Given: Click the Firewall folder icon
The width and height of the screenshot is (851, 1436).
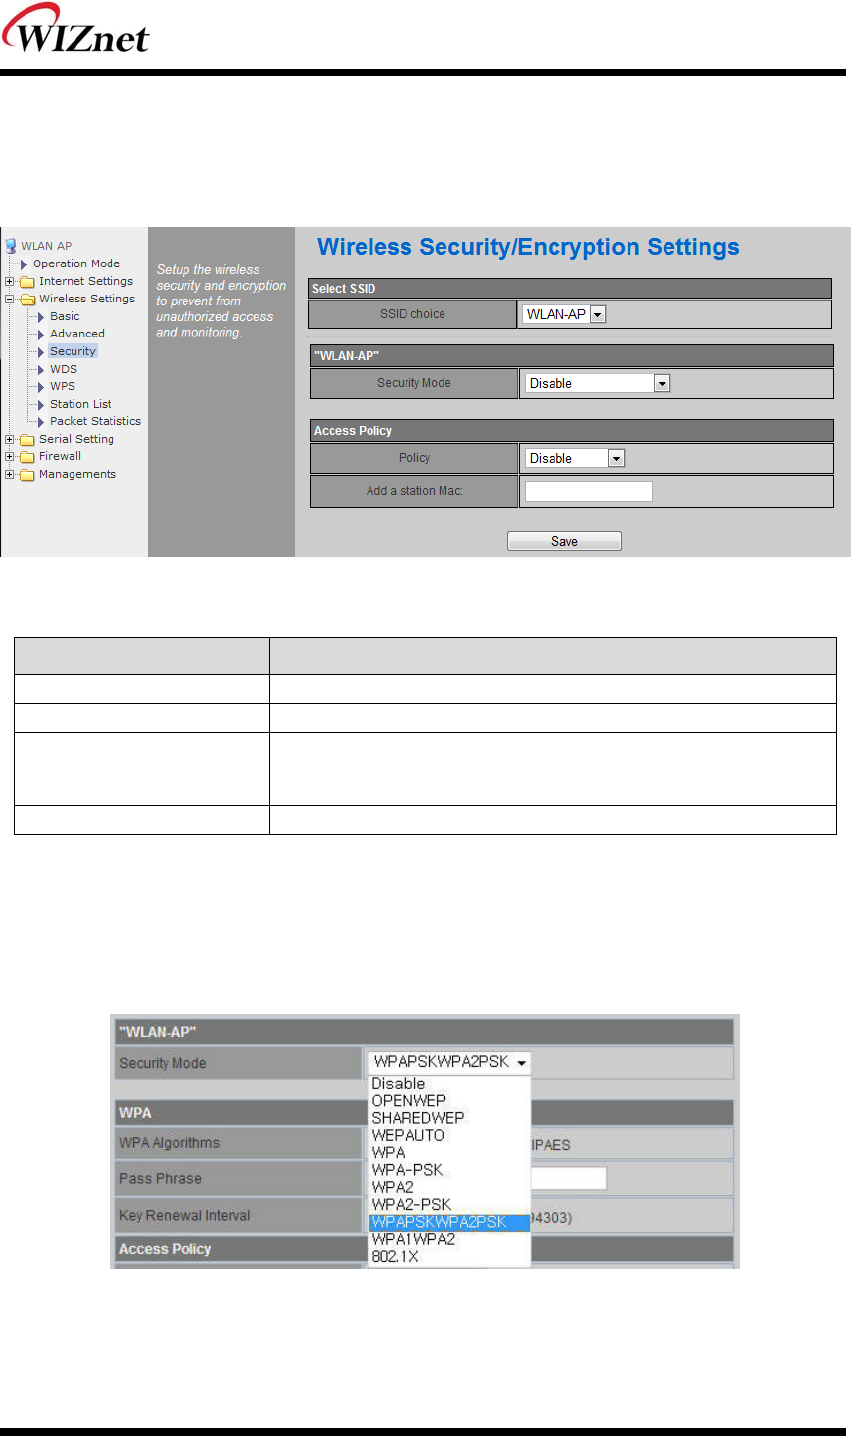Looking at the screenshot, I should point(27,457).
